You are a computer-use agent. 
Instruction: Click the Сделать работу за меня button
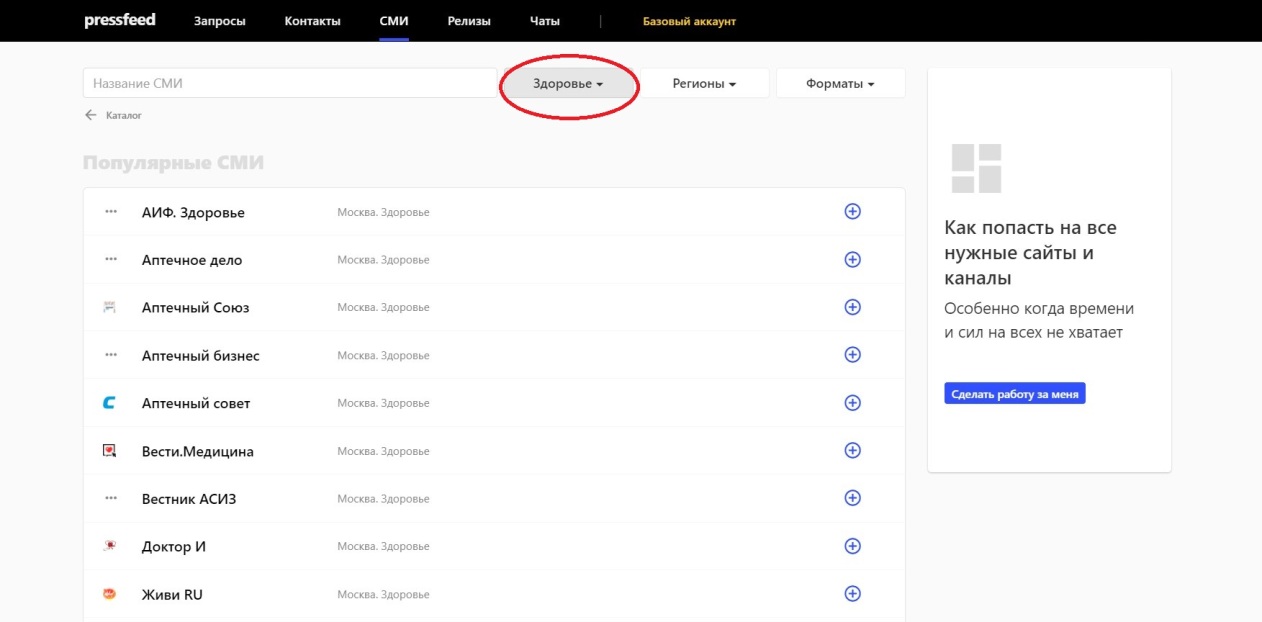click(x=1014, y=394)
